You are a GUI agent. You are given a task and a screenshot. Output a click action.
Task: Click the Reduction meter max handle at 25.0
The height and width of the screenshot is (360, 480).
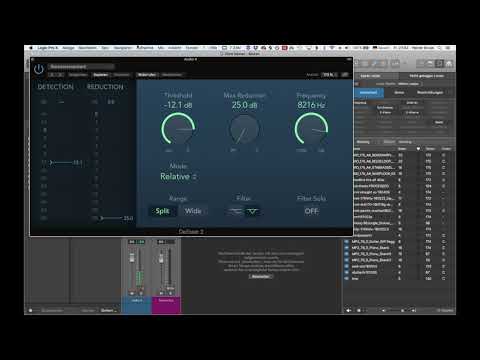click(x=101, y=218)
